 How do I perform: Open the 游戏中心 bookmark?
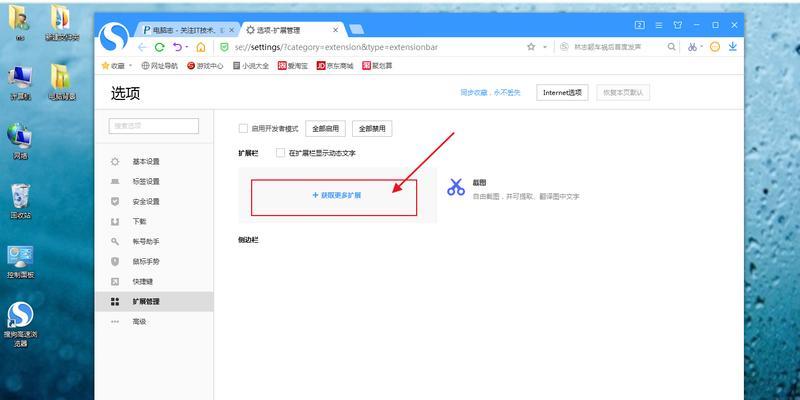pyautogui.click(x=205, y=66)
